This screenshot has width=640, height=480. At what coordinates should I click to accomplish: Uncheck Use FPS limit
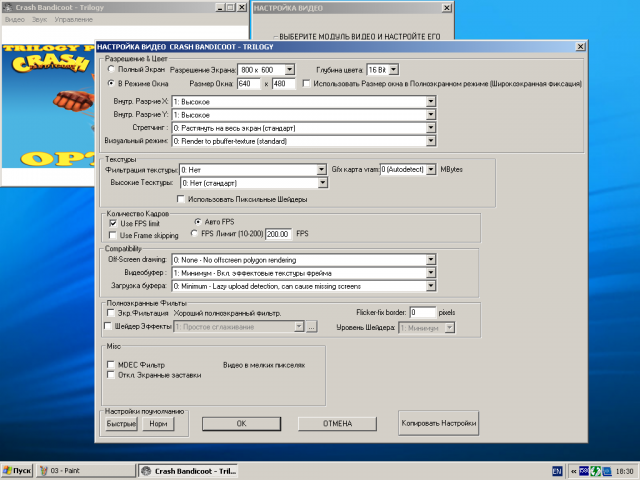pos(113,223)
